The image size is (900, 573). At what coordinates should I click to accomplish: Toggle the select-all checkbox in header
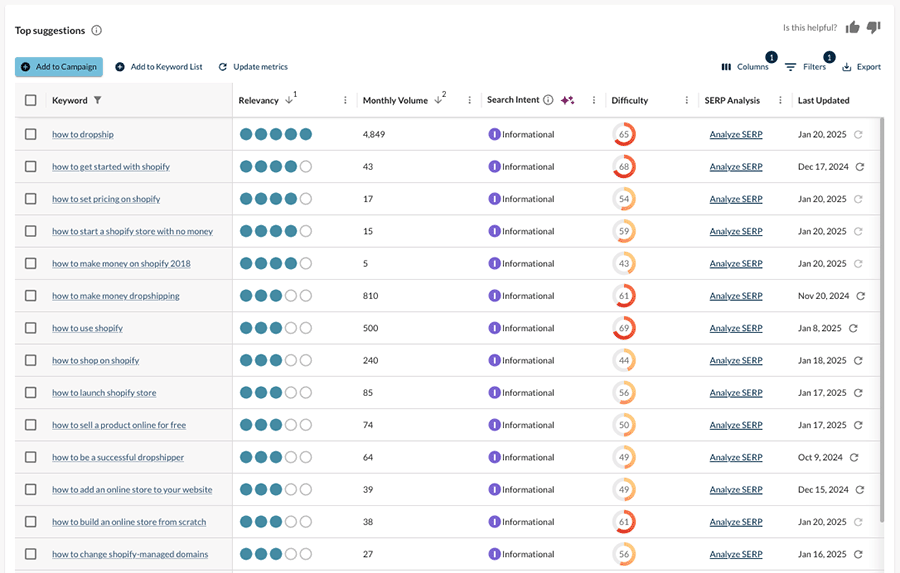pos(31,100)
